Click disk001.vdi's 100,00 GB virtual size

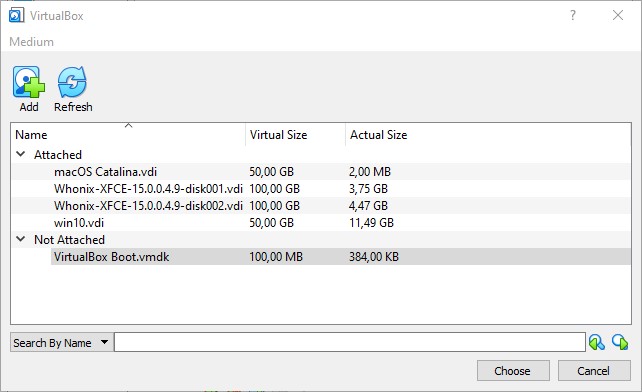[274, 188]
